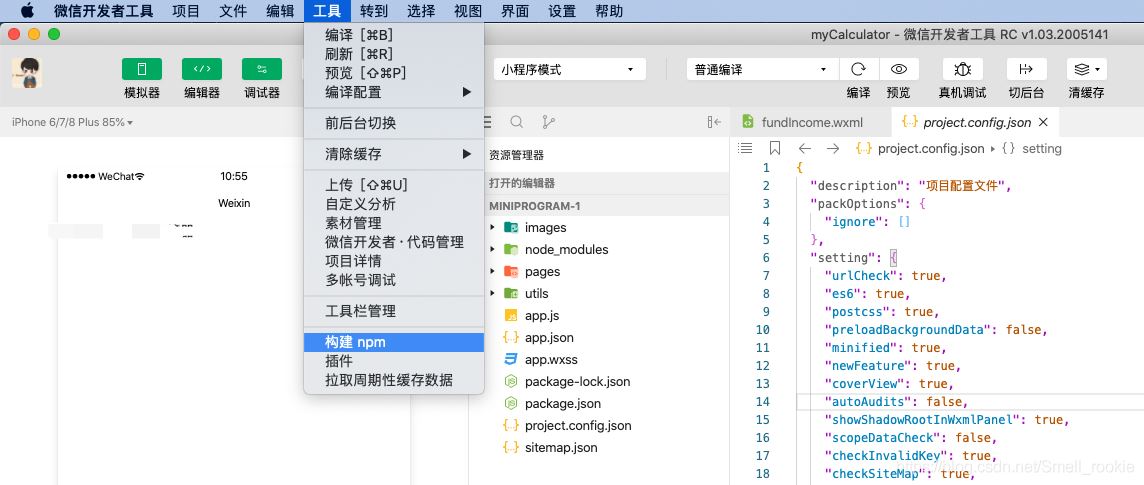The height and width of the screenshot is (485, 1144).
Task: Choose 插件 menu item
Action: click(394, 361)
